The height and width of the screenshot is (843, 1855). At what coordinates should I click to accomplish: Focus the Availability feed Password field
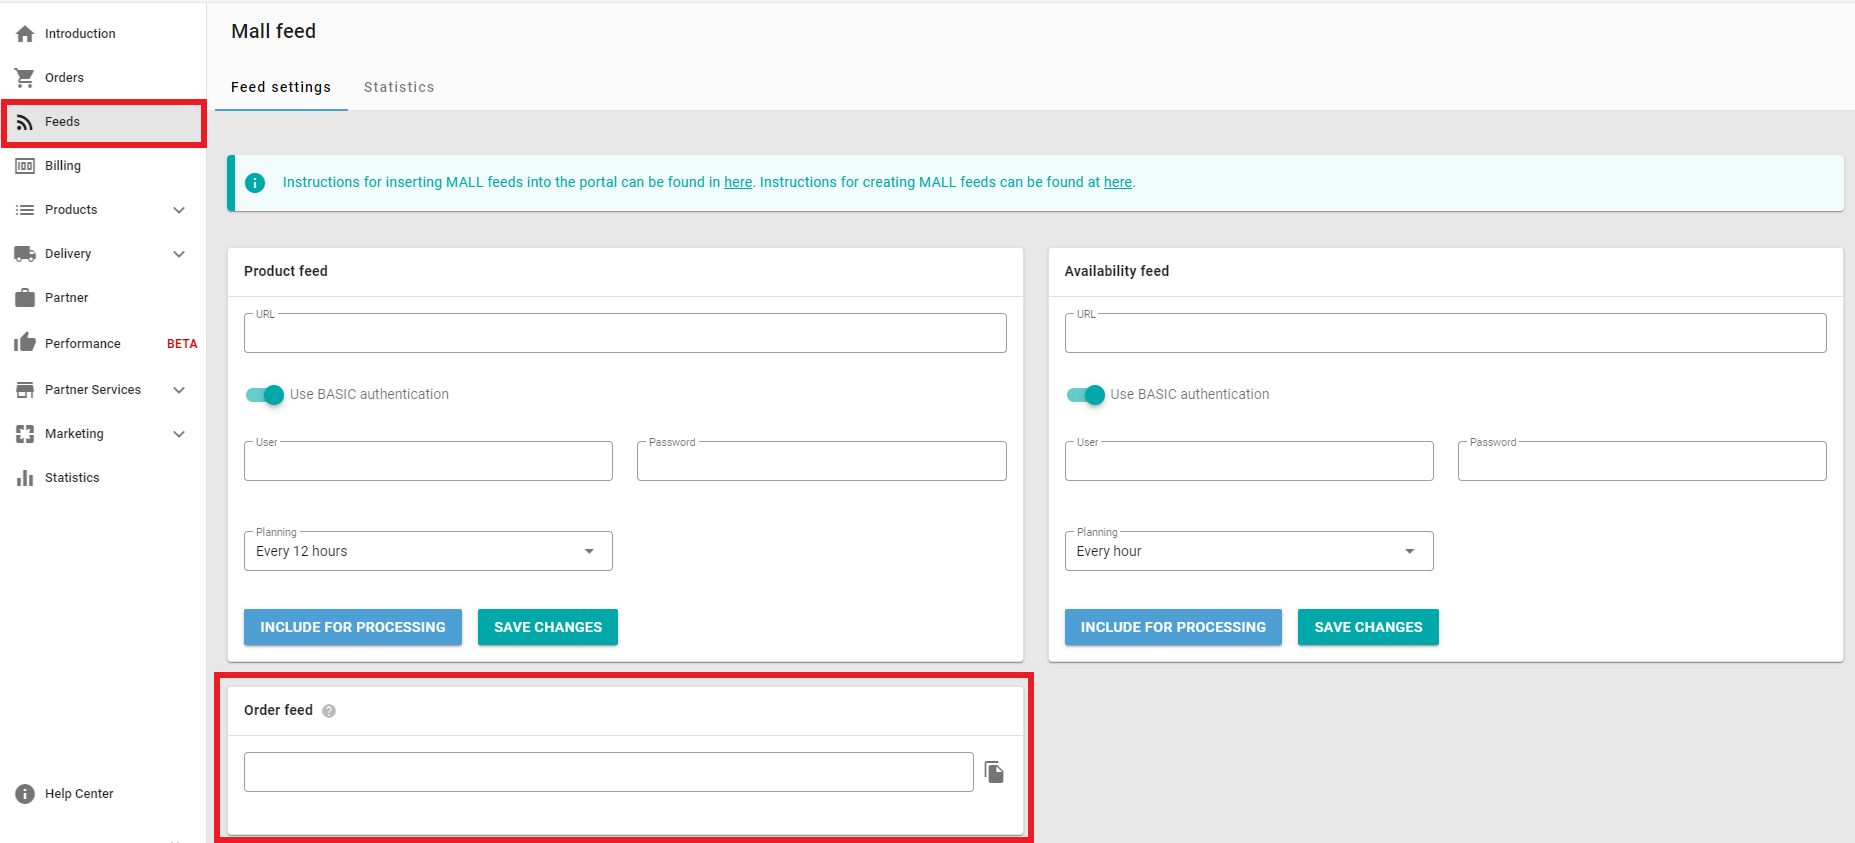[x=1642, y=461]
